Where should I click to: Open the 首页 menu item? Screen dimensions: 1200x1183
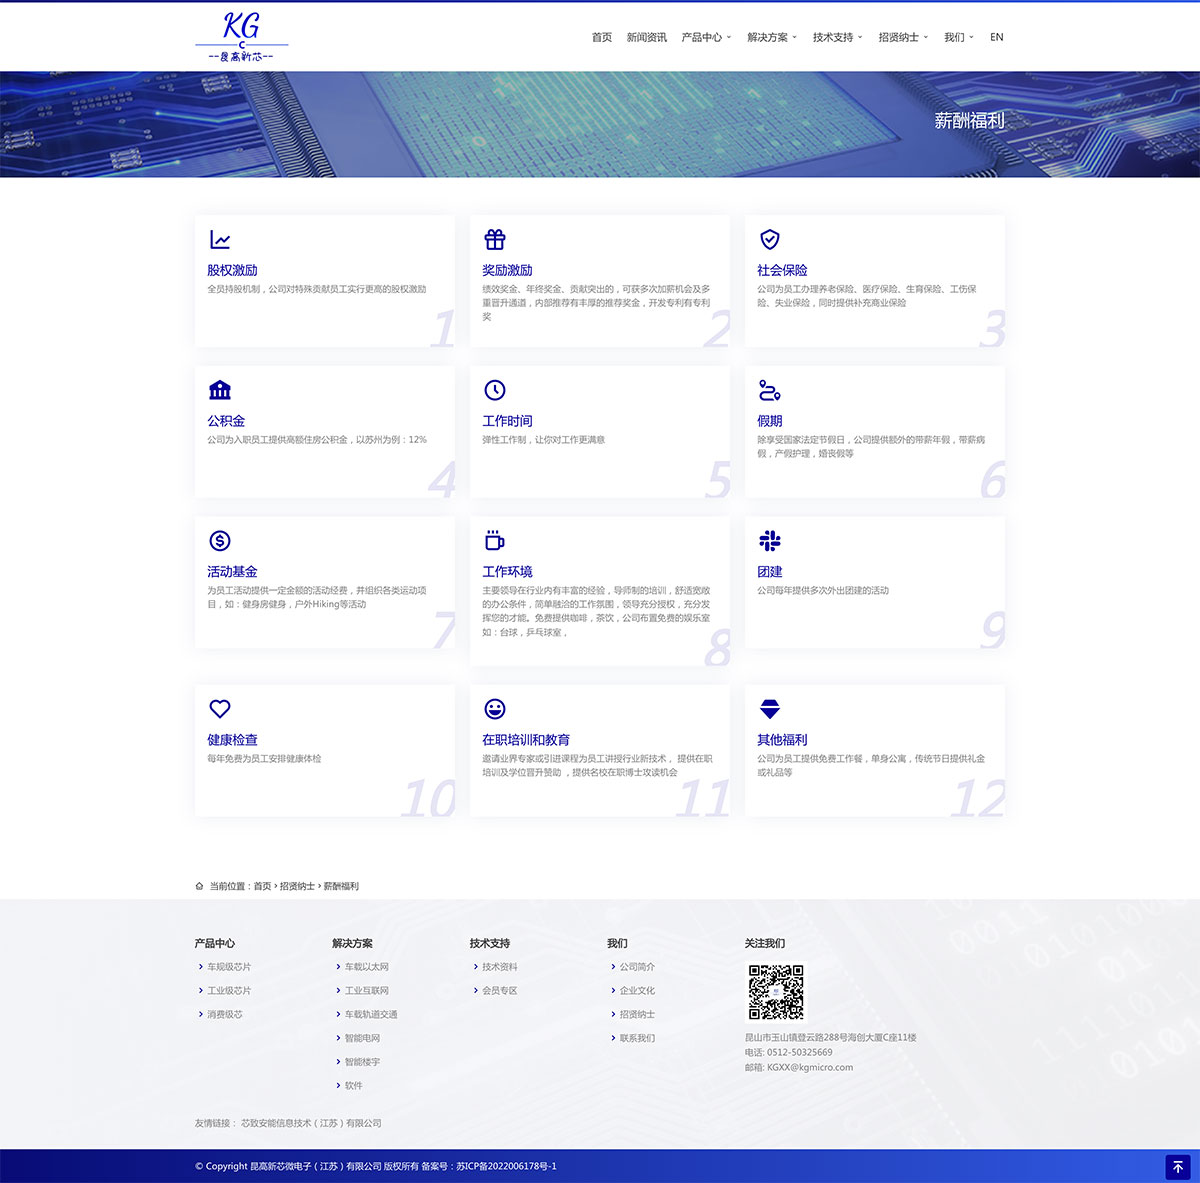(x=602, y=37)
